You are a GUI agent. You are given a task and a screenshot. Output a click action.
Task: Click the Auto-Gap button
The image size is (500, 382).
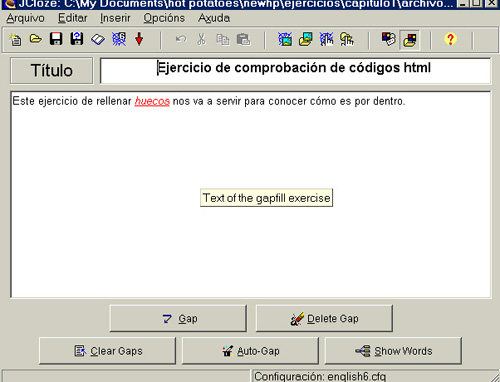[x=250, y=351]
